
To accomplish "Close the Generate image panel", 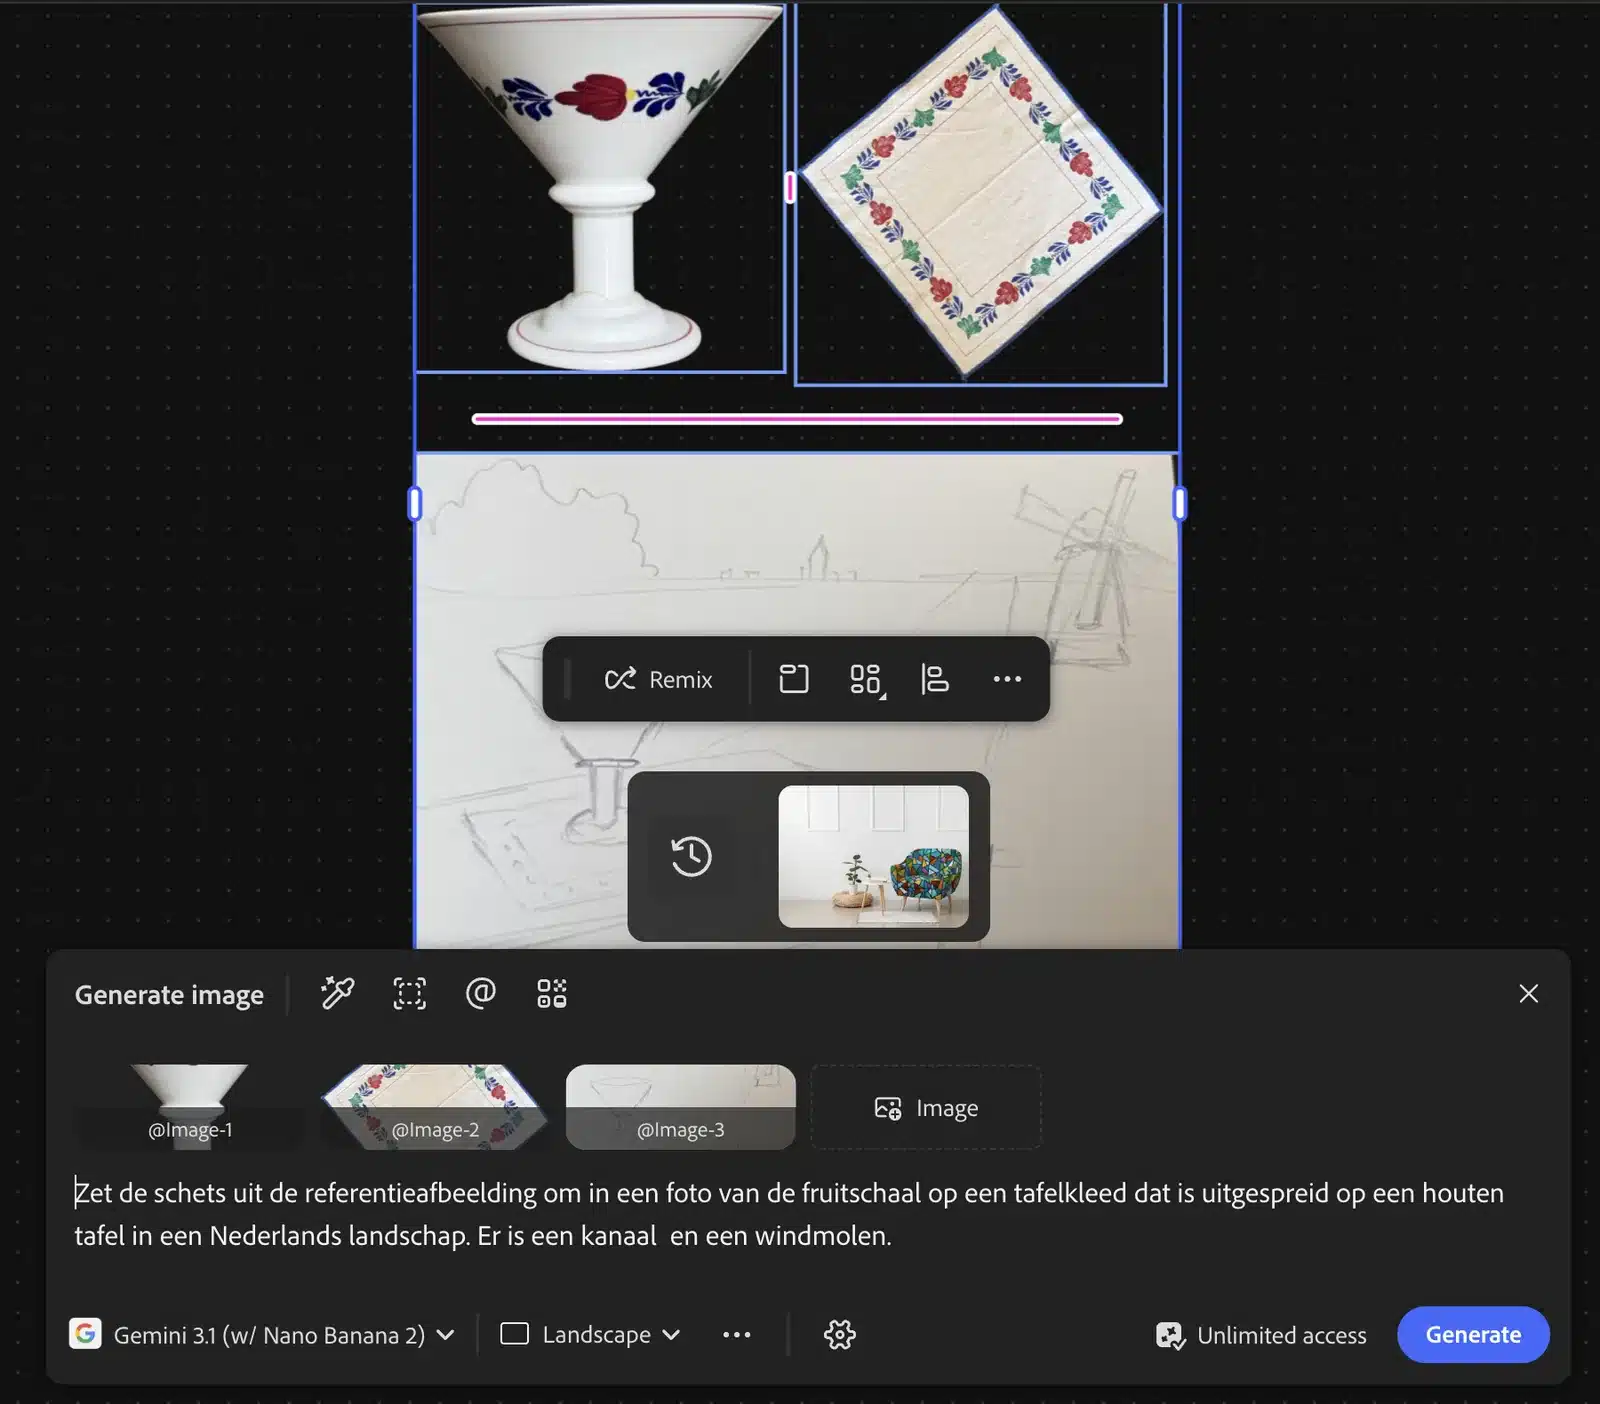I will (x=1528, y=993).
